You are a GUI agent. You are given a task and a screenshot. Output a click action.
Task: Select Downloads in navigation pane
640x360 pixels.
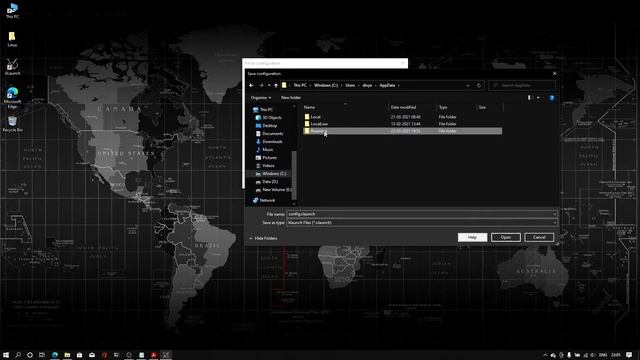click(x=269, y=142)
